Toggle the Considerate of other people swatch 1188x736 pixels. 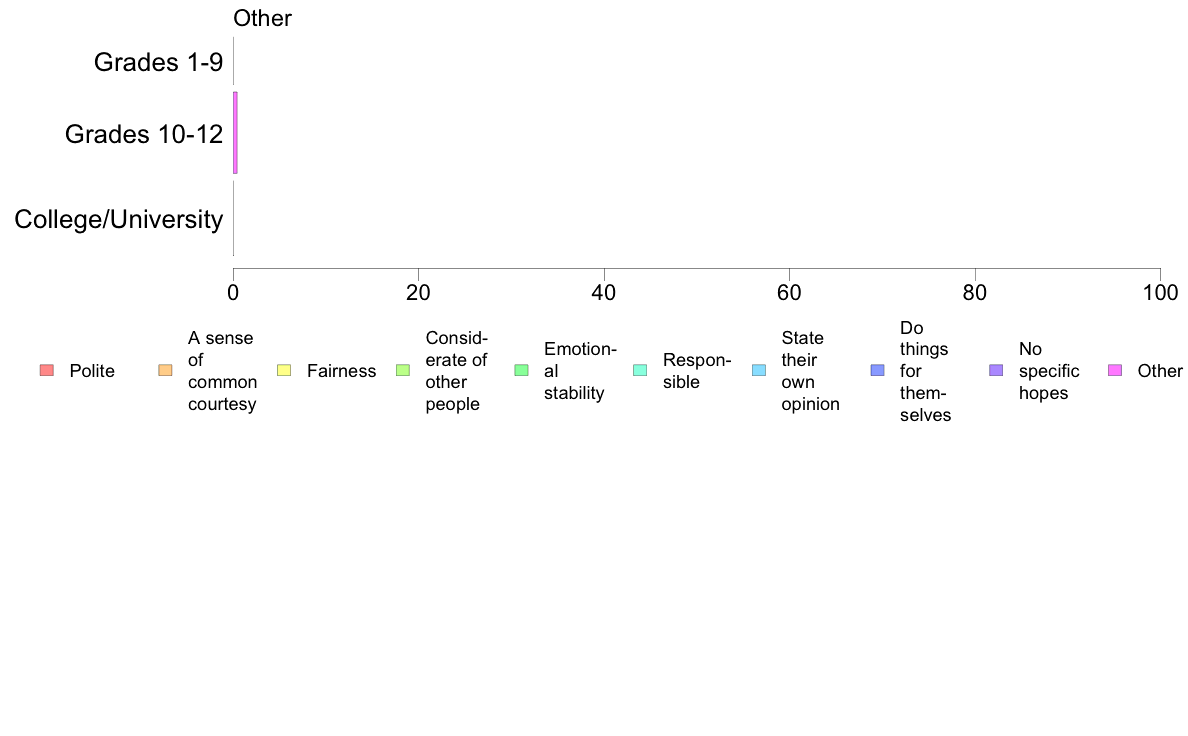(403, 371)
